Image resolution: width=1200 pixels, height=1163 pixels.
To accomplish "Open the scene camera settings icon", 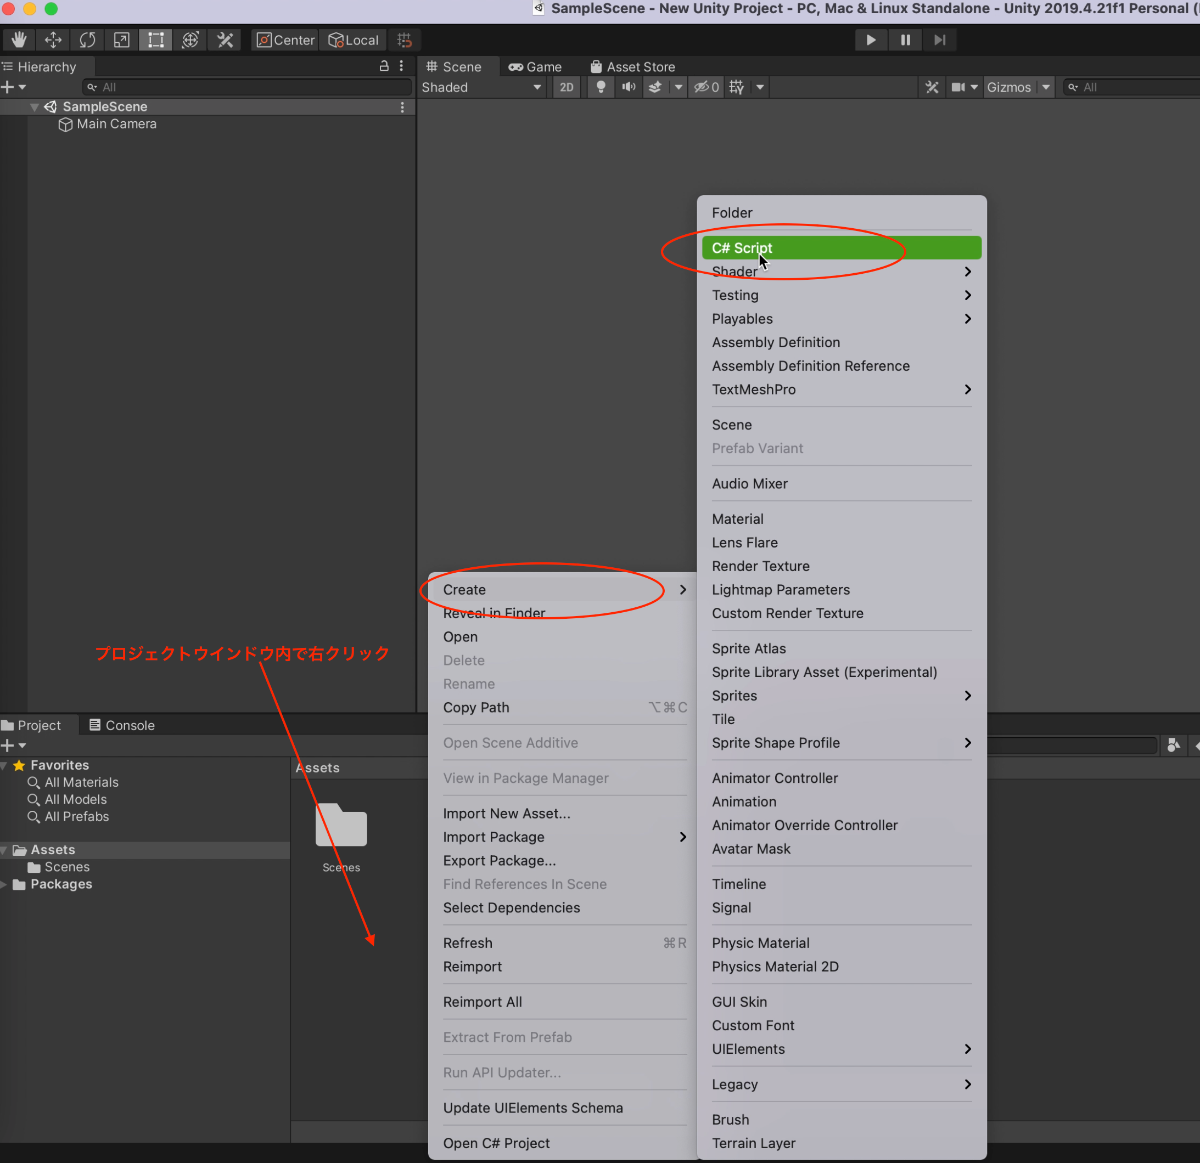I will [x=958, y=87].
